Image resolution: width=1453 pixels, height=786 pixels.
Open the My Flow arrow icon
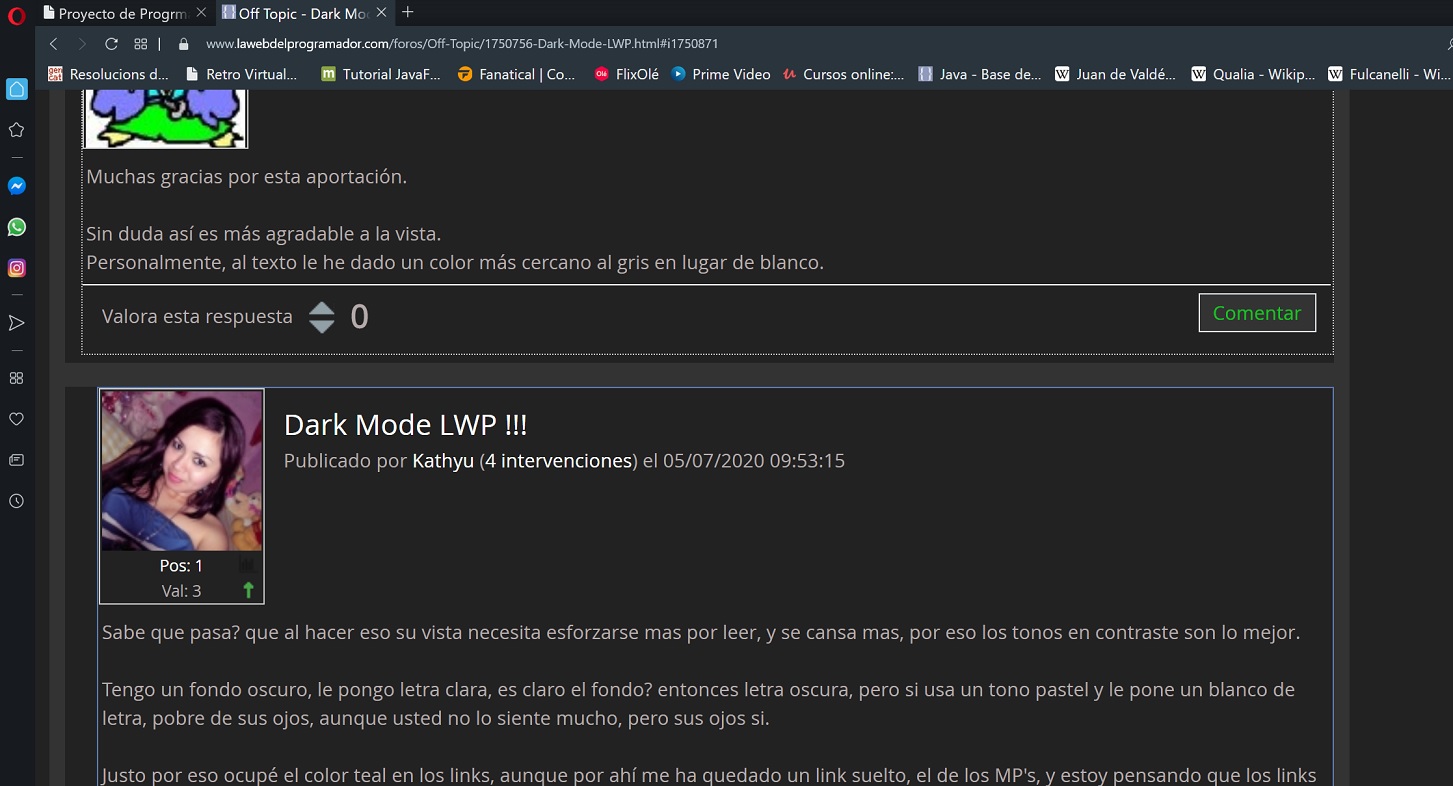pos(16,323)
